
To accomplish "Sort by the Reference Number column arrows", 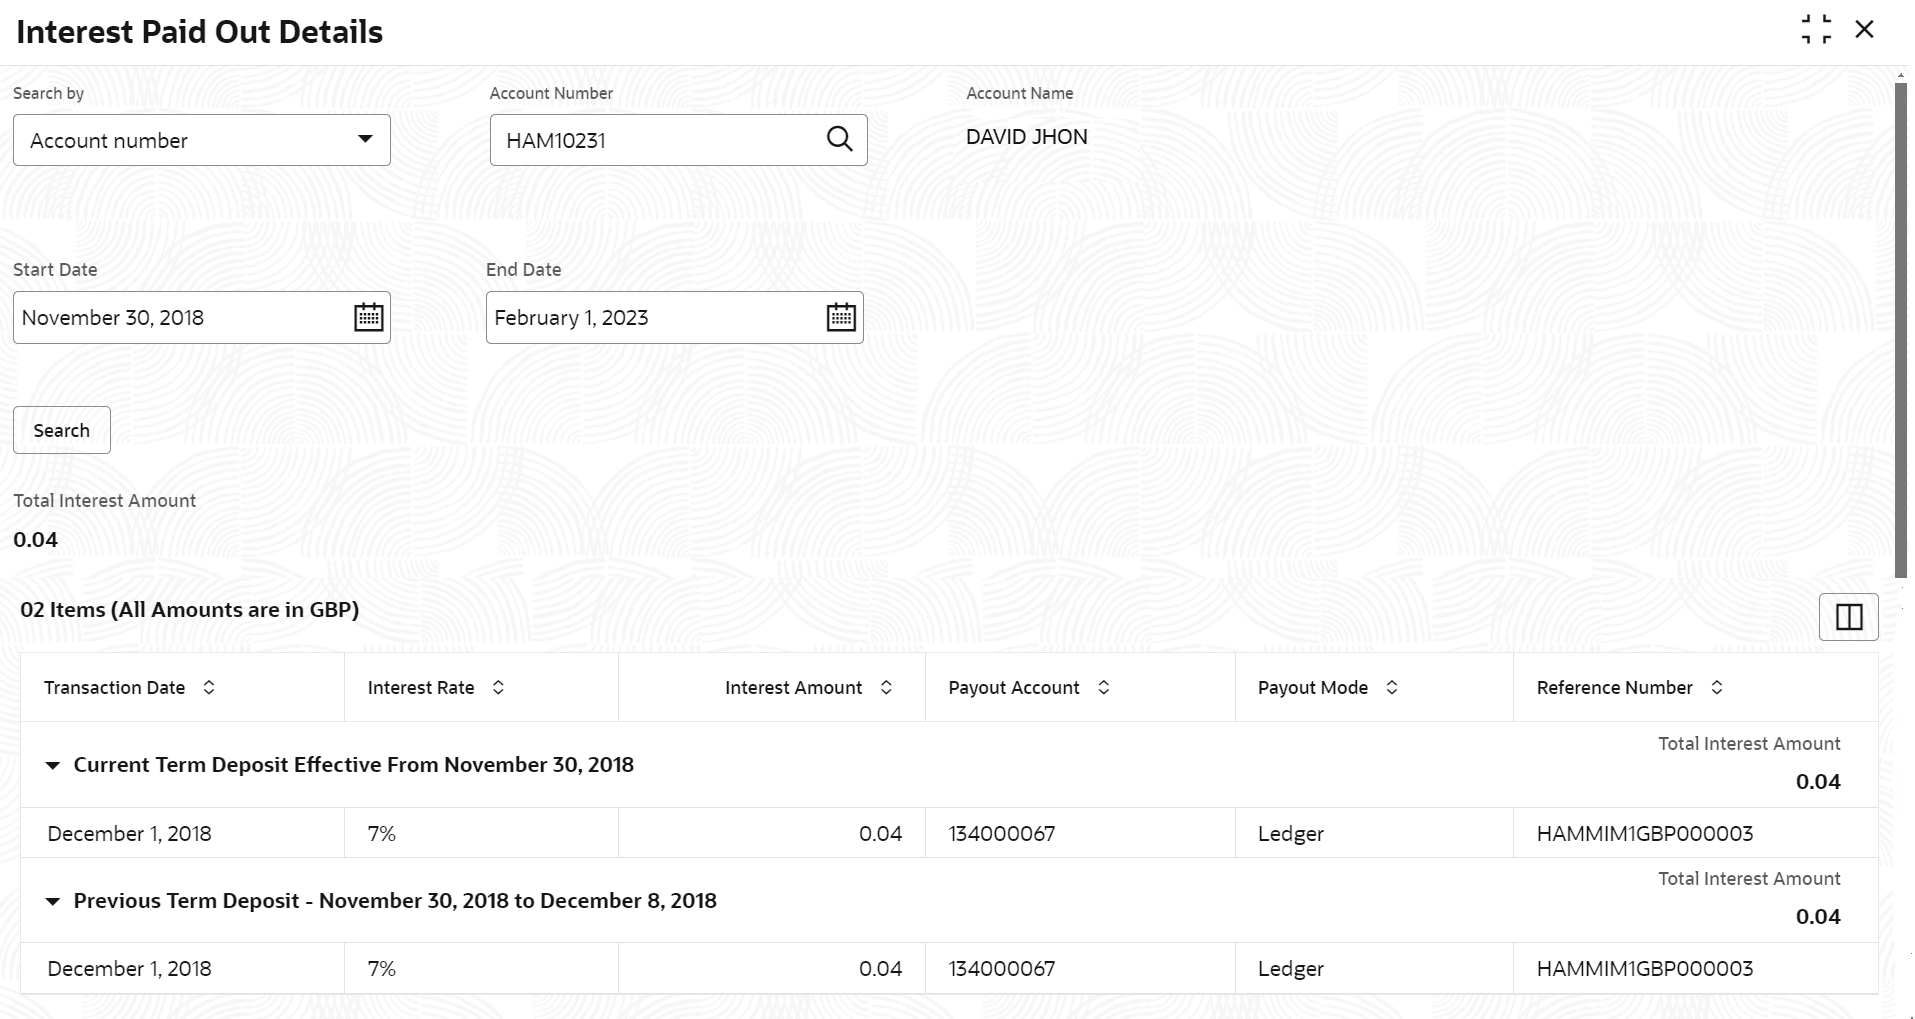I will (x=1717, y=687).
